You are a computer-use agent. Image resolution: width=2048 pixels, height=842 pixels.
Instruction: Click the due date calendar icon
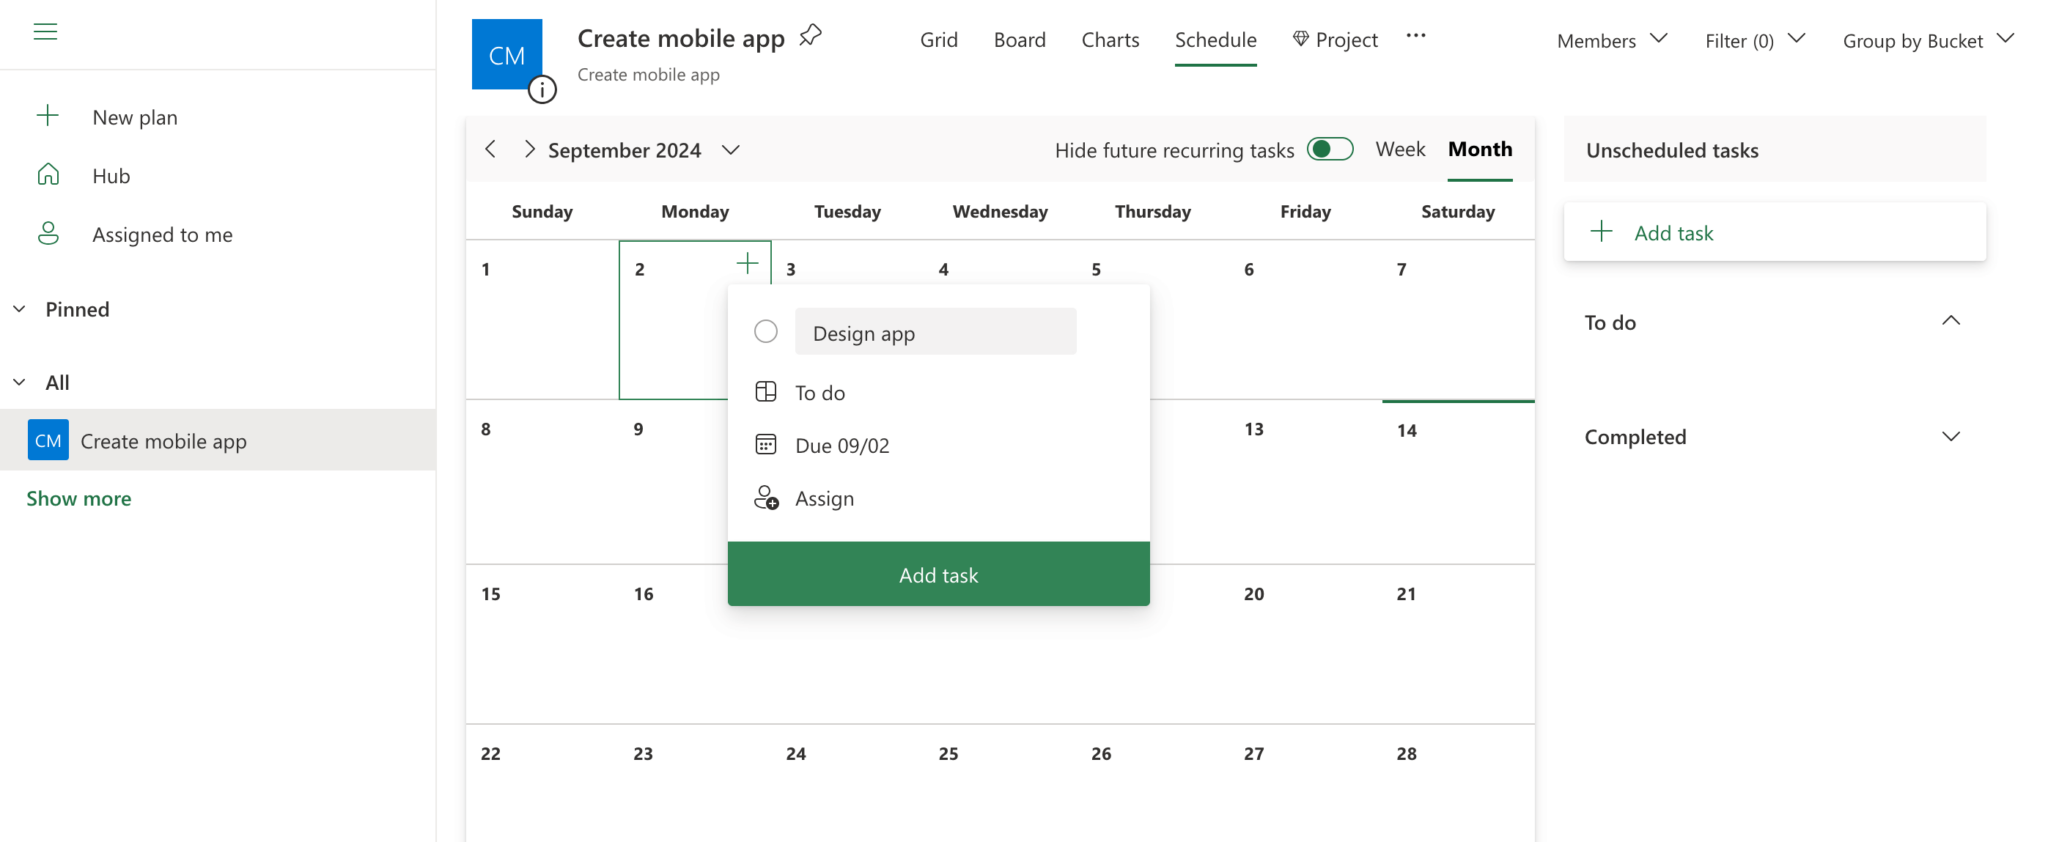tap(766, 445)
